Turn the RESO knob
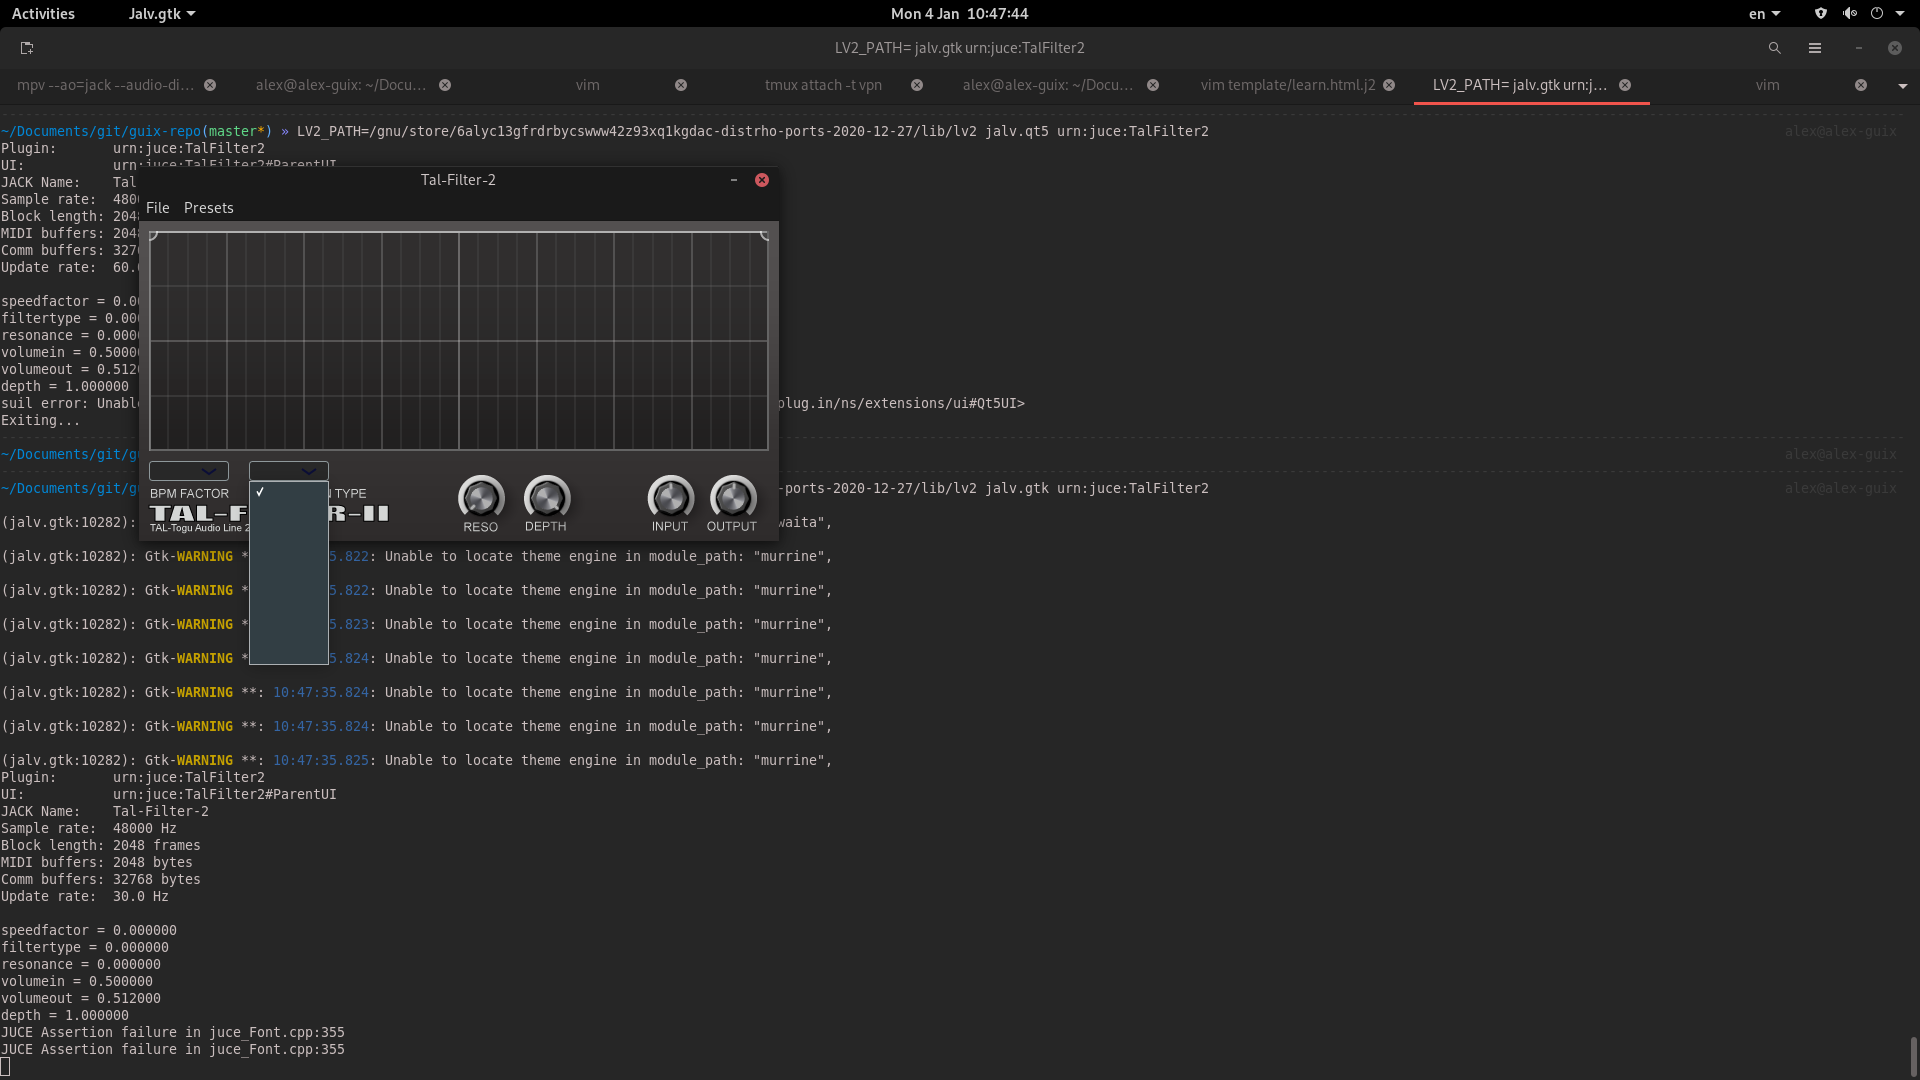Viewport: 1920px width, 1080px height. pos(481,498)
